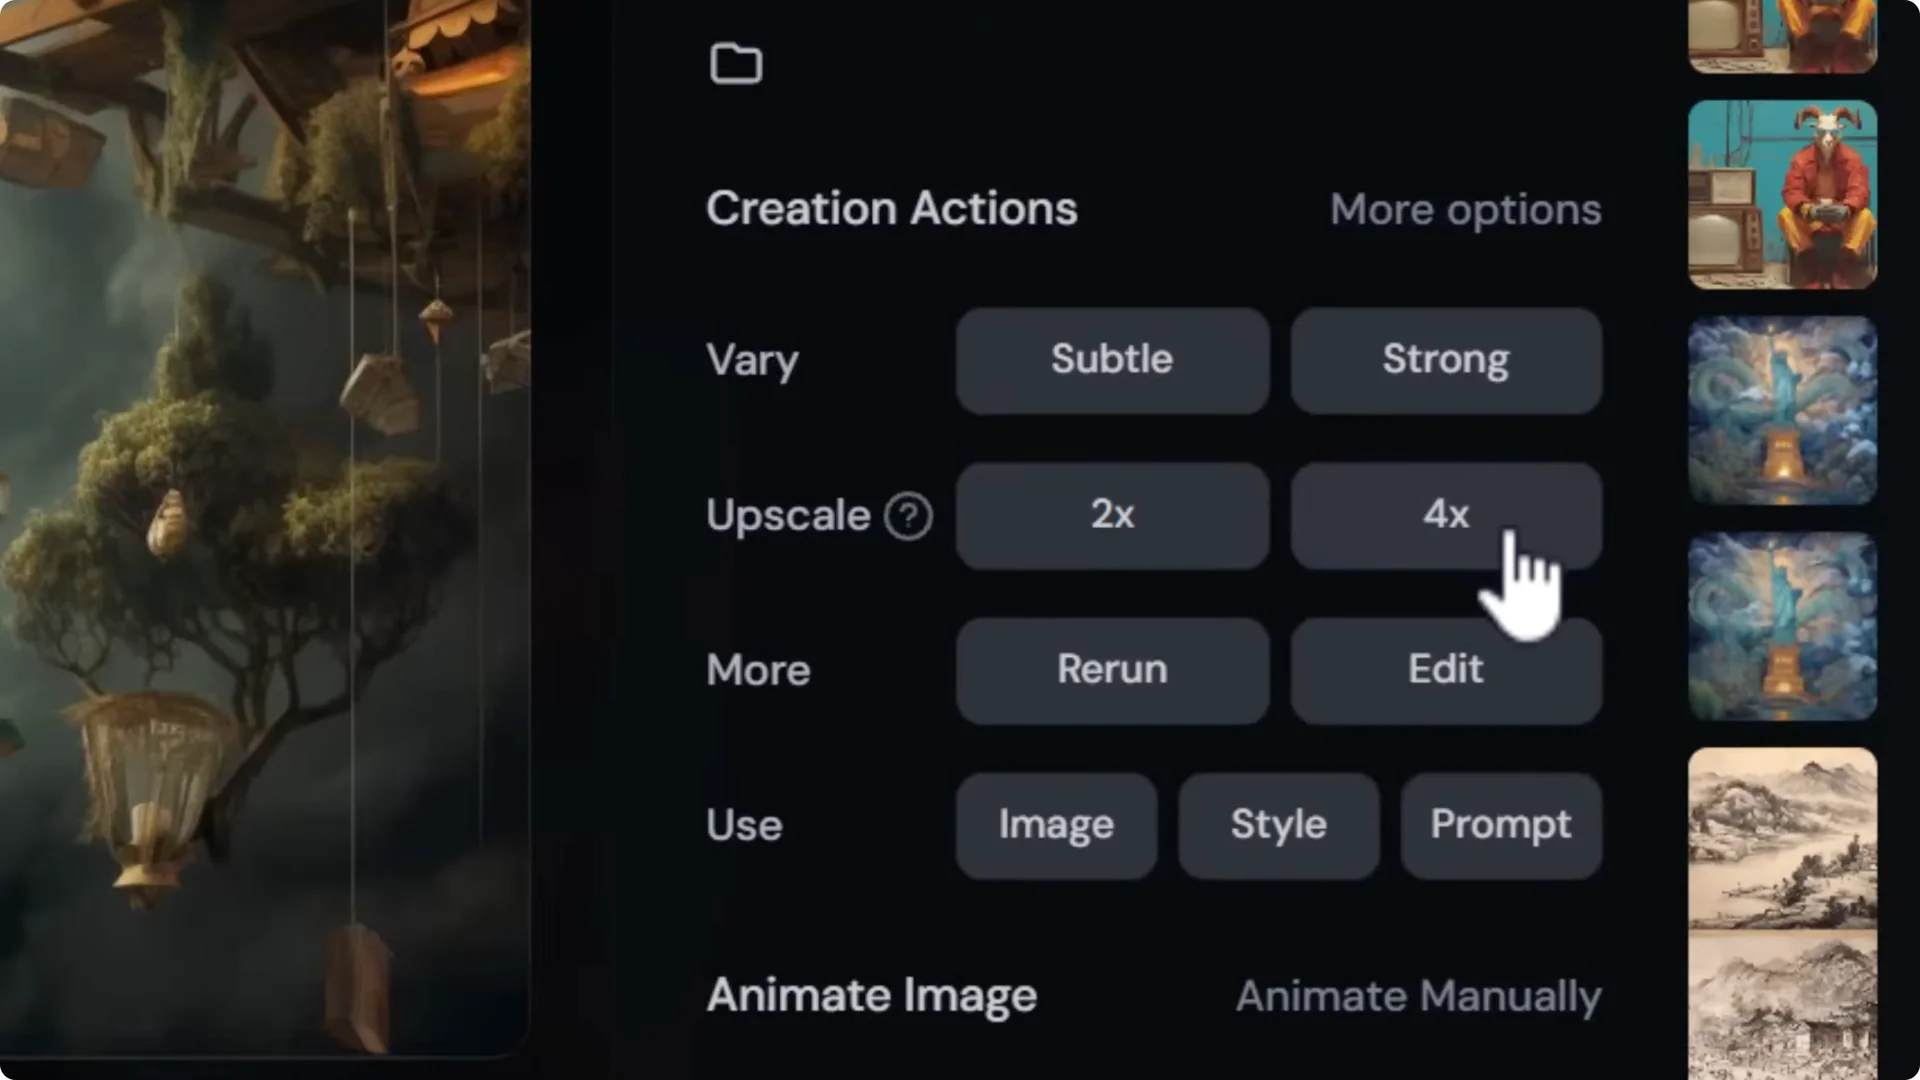The height and width of the screenshot is (1080, 1920).
Task: Select the goat character thumbnail
Action: [x=1782, y=193]
